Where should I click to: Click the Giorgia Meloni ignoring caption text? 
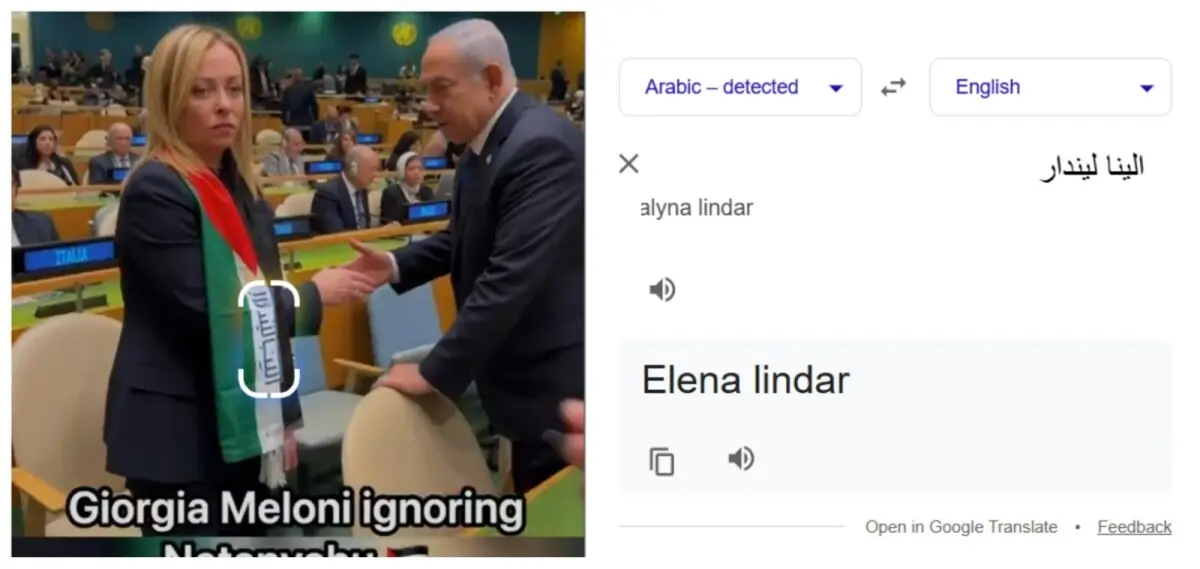coord(296,512)
